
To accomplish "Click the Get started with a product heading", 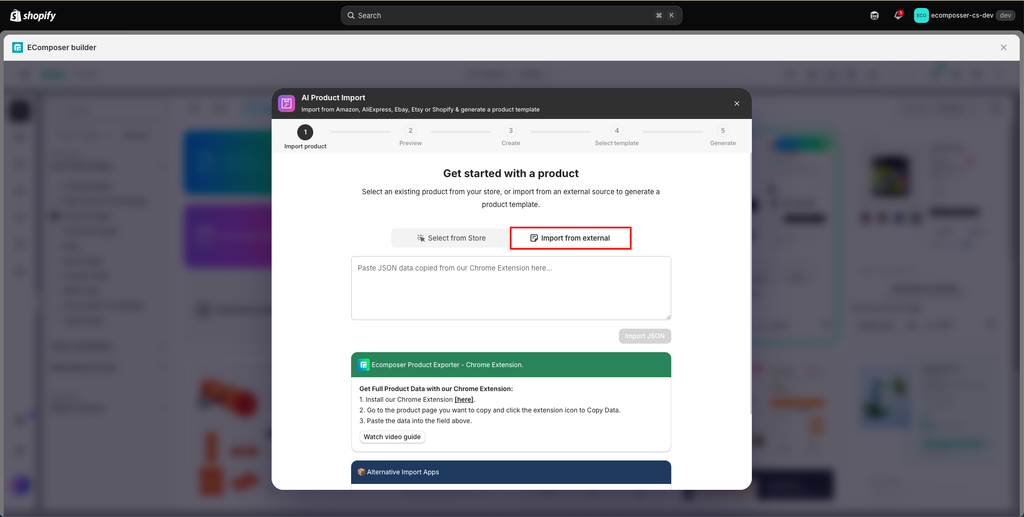I will (x=511, y=174).
